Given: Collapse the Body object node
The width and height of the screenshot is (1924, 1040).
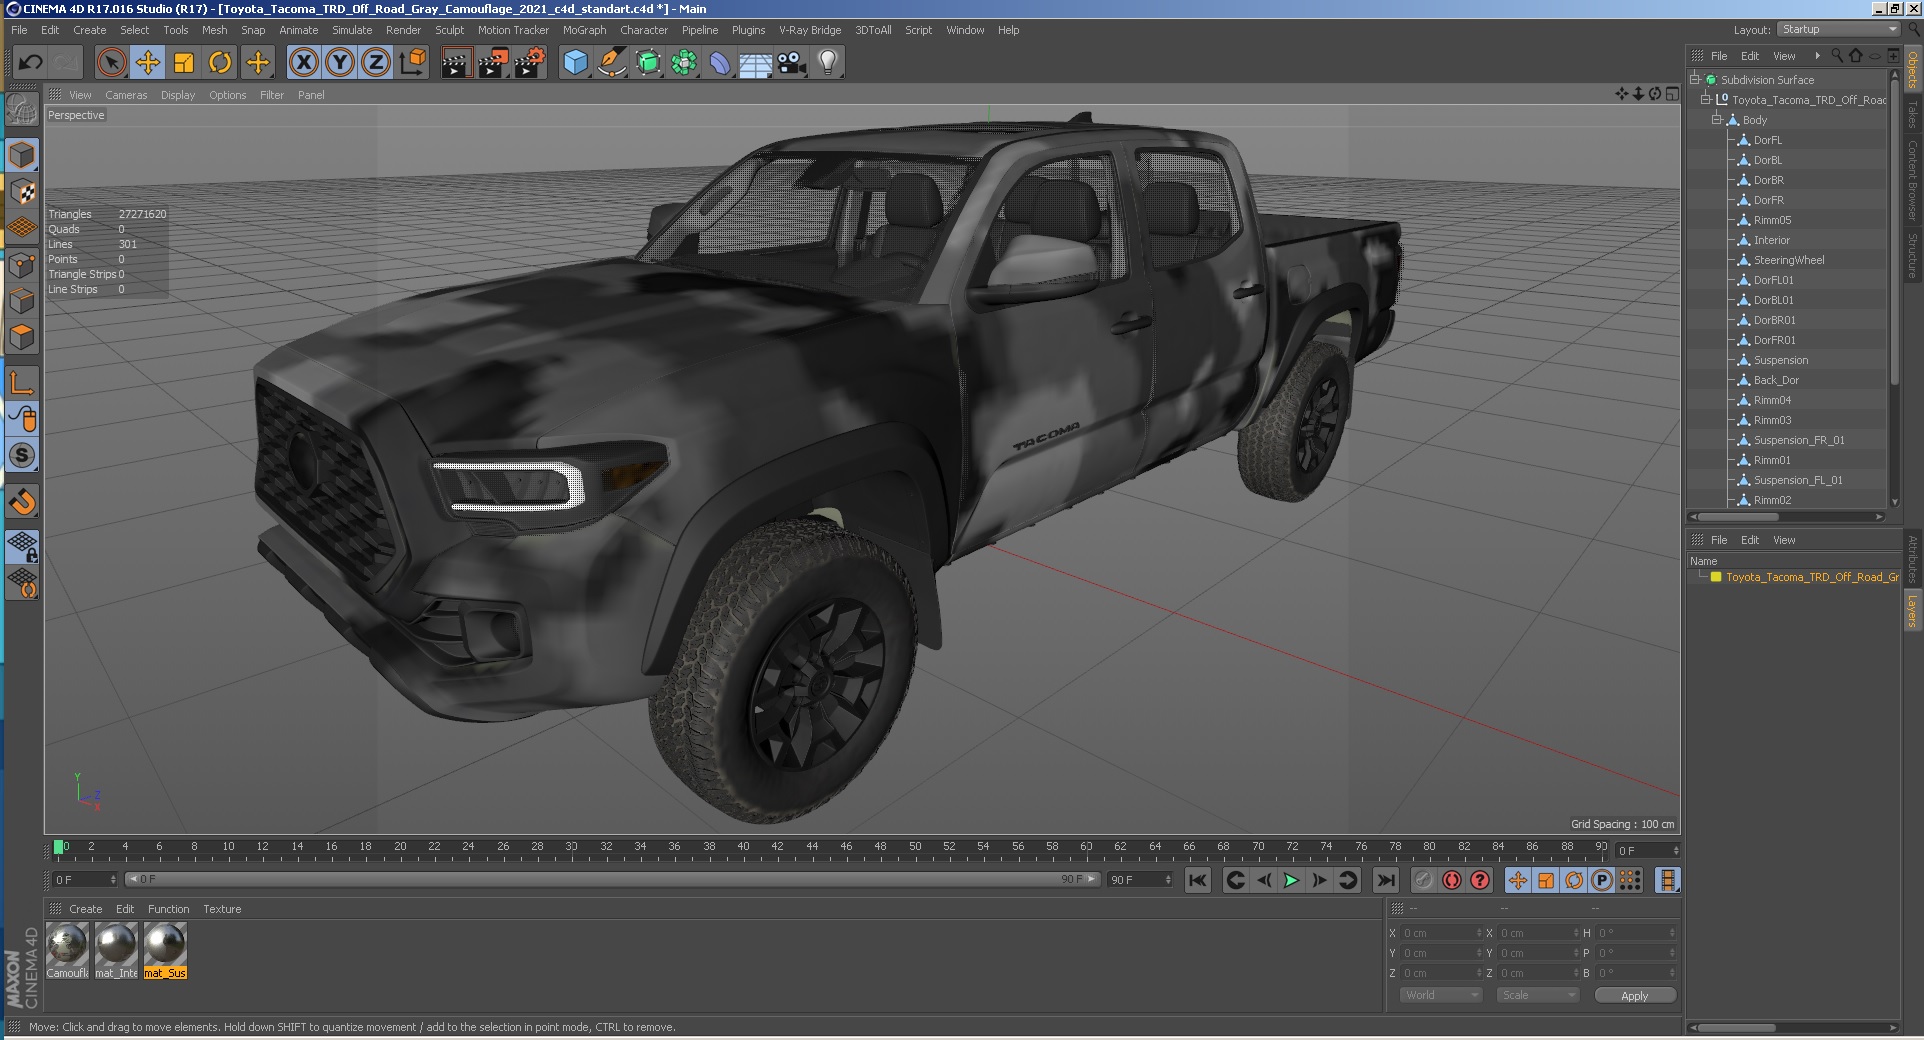Looking at the screenshot, I should click(x=1716, y=119).
